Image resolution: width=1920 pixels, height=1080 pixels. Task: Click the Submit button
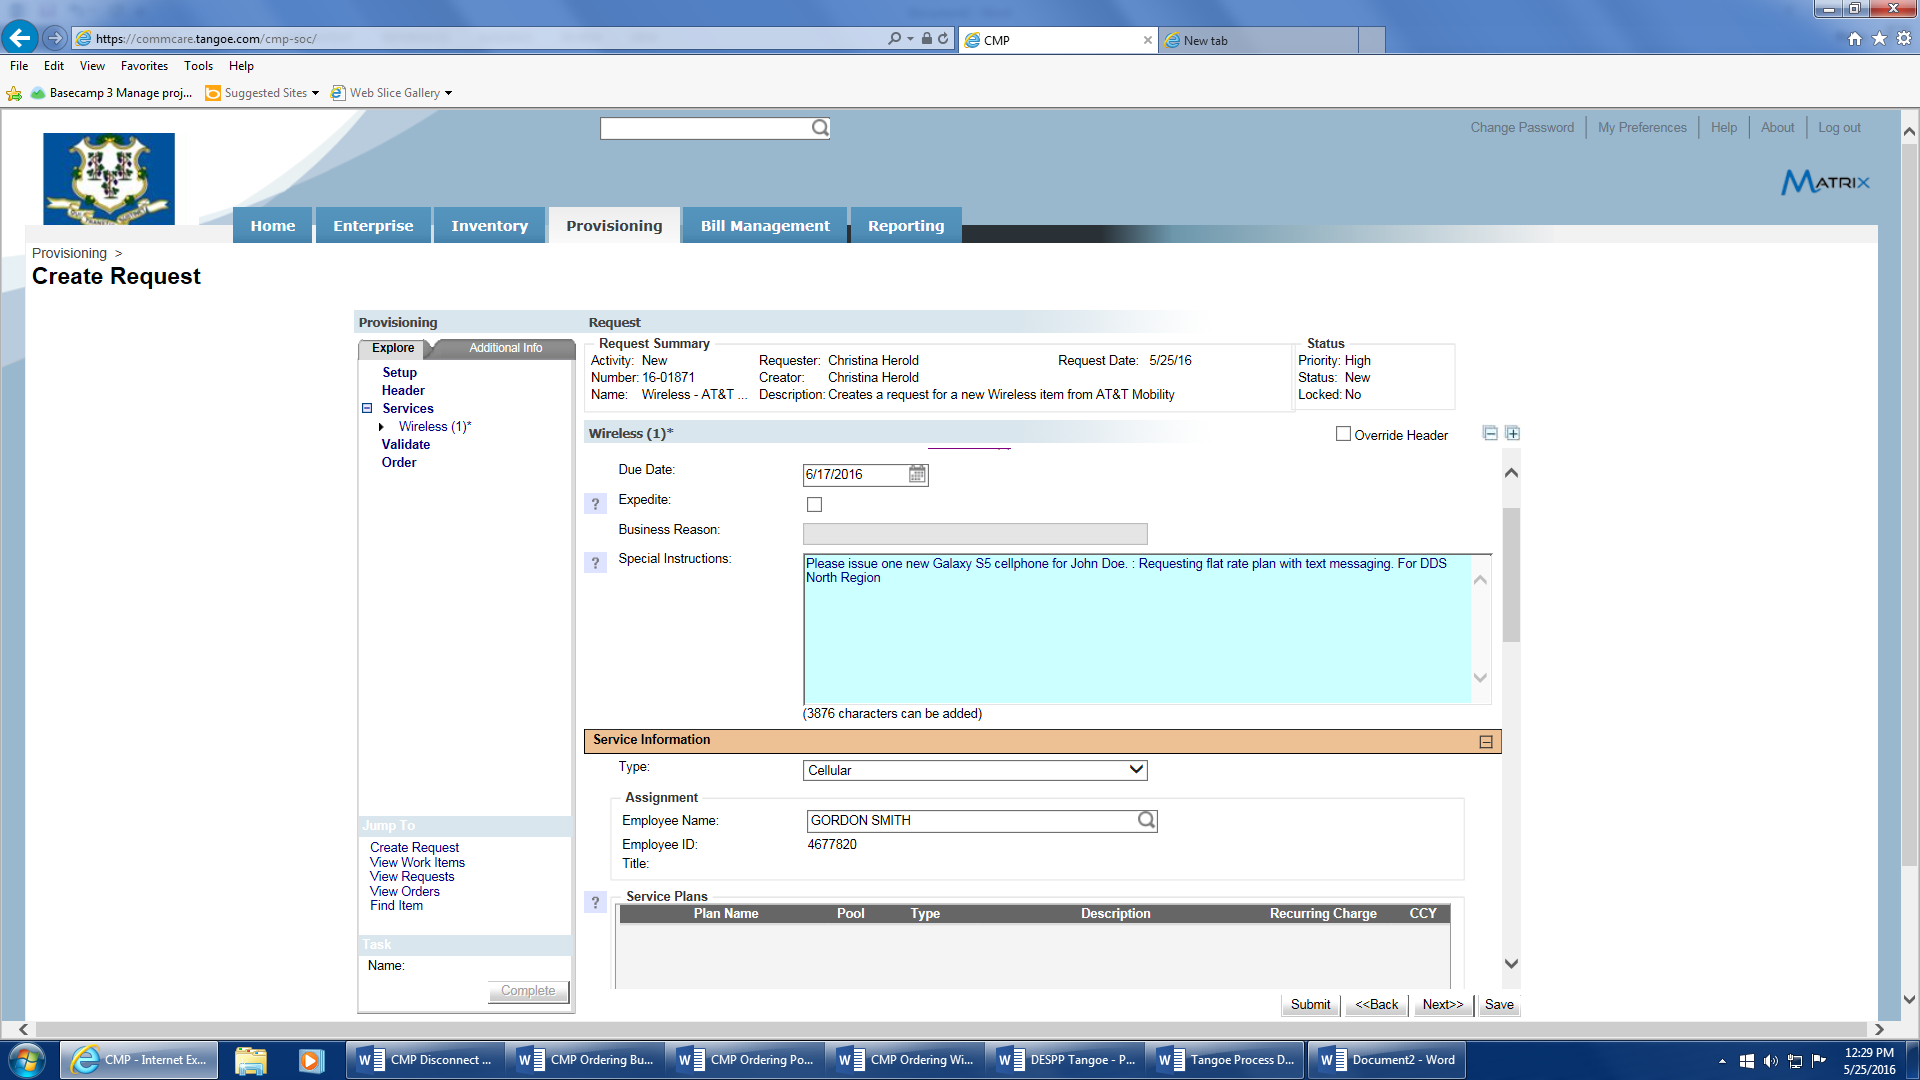pyautogui.click(x=1310, y=1004)
